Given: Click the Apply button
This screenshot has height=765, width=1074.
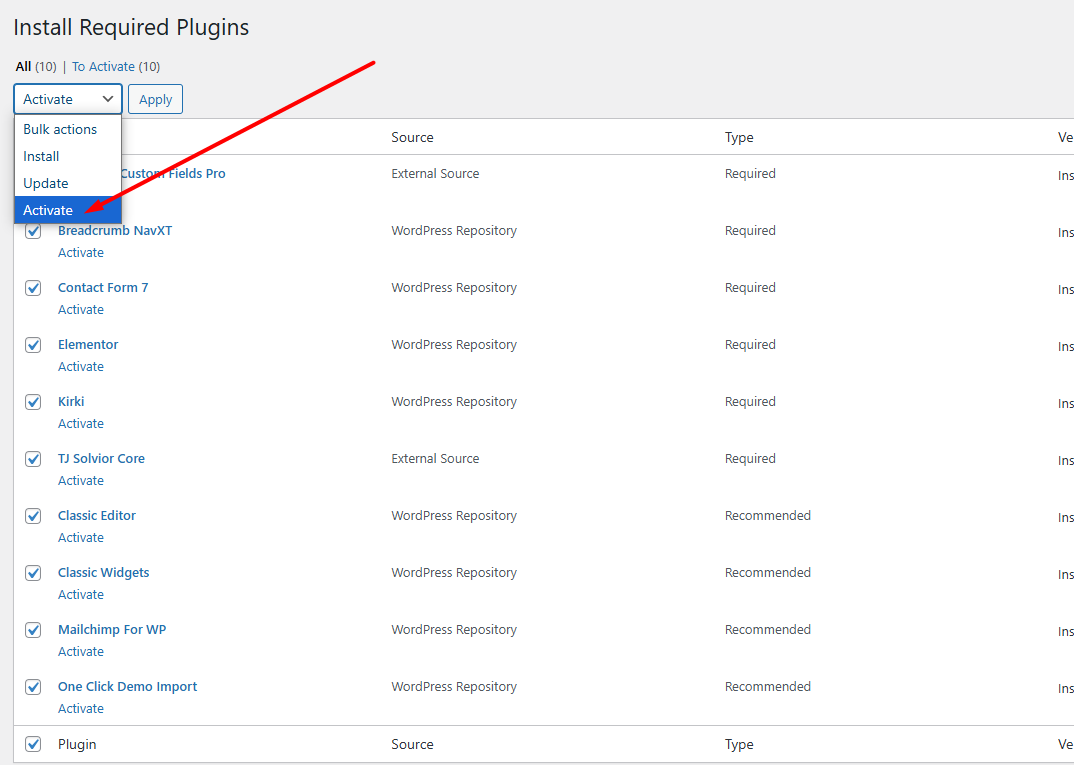Looking at the screenshot, I should 155,99.
